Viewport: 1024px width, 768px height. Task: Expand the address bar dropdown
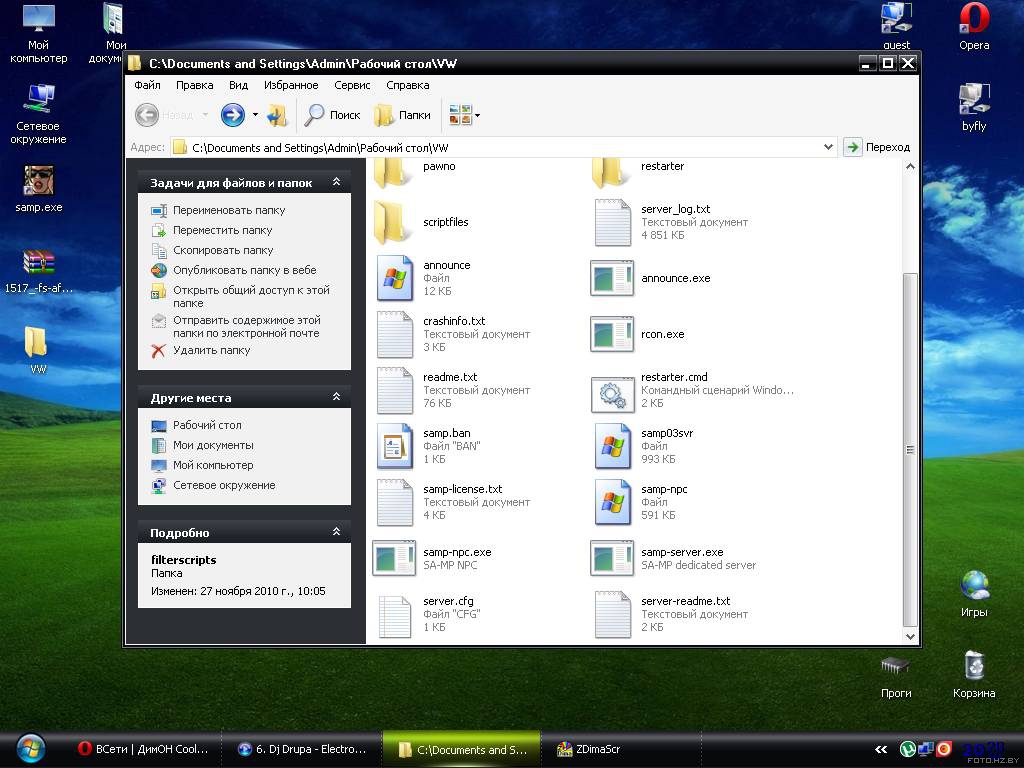coord(828,147)
